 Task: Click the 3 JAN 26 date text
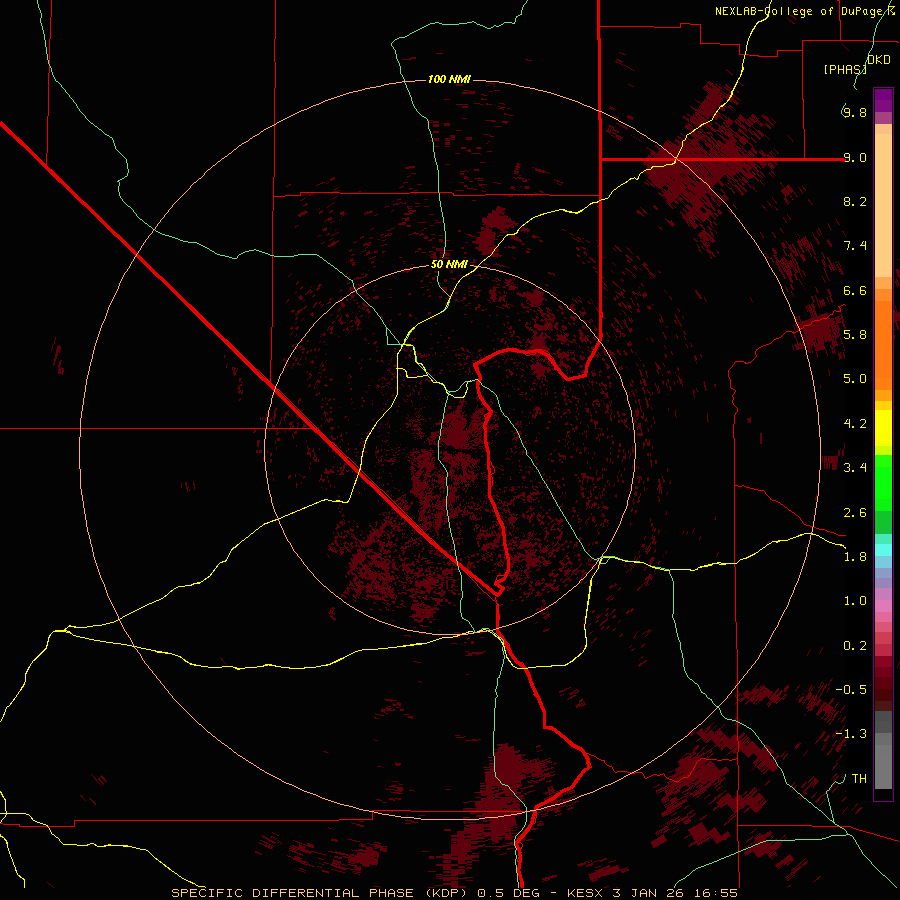point(647,893)
